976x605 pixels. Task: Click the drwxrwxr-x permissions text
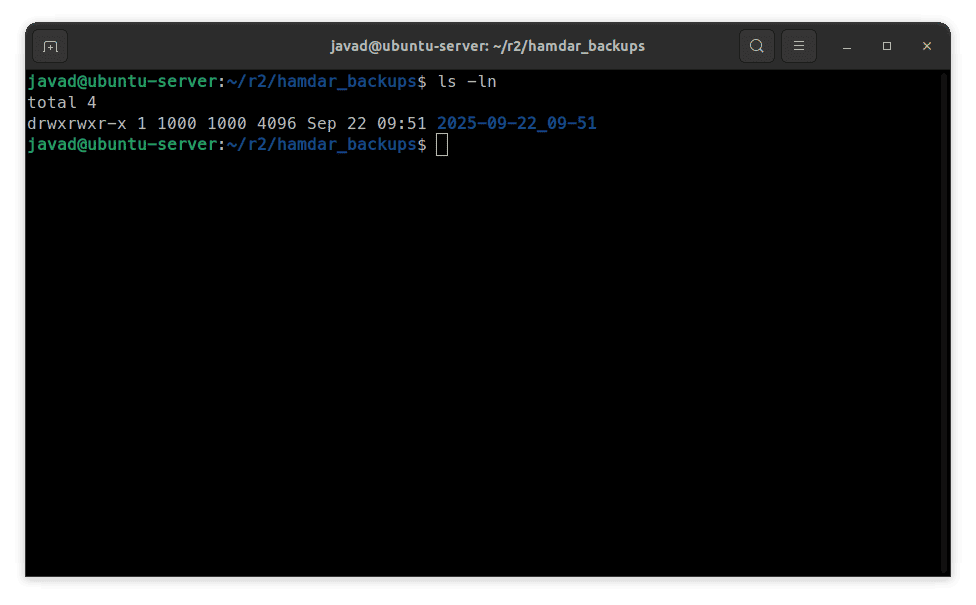tap(77, 123)
